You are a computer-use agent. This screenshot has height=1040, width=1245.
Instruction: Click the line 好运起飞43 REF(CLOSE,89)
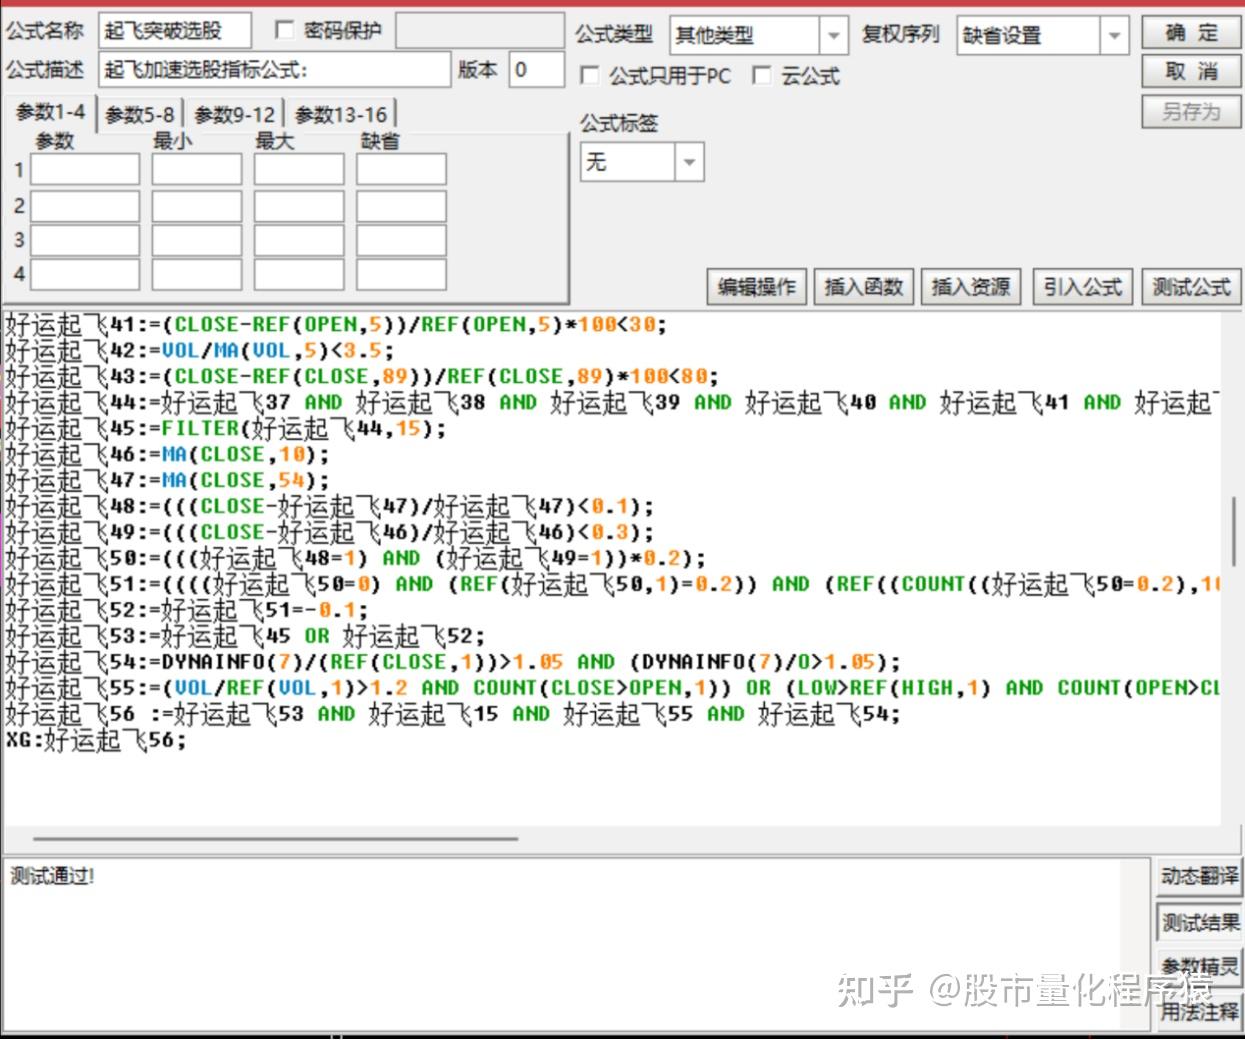[362, 376]
